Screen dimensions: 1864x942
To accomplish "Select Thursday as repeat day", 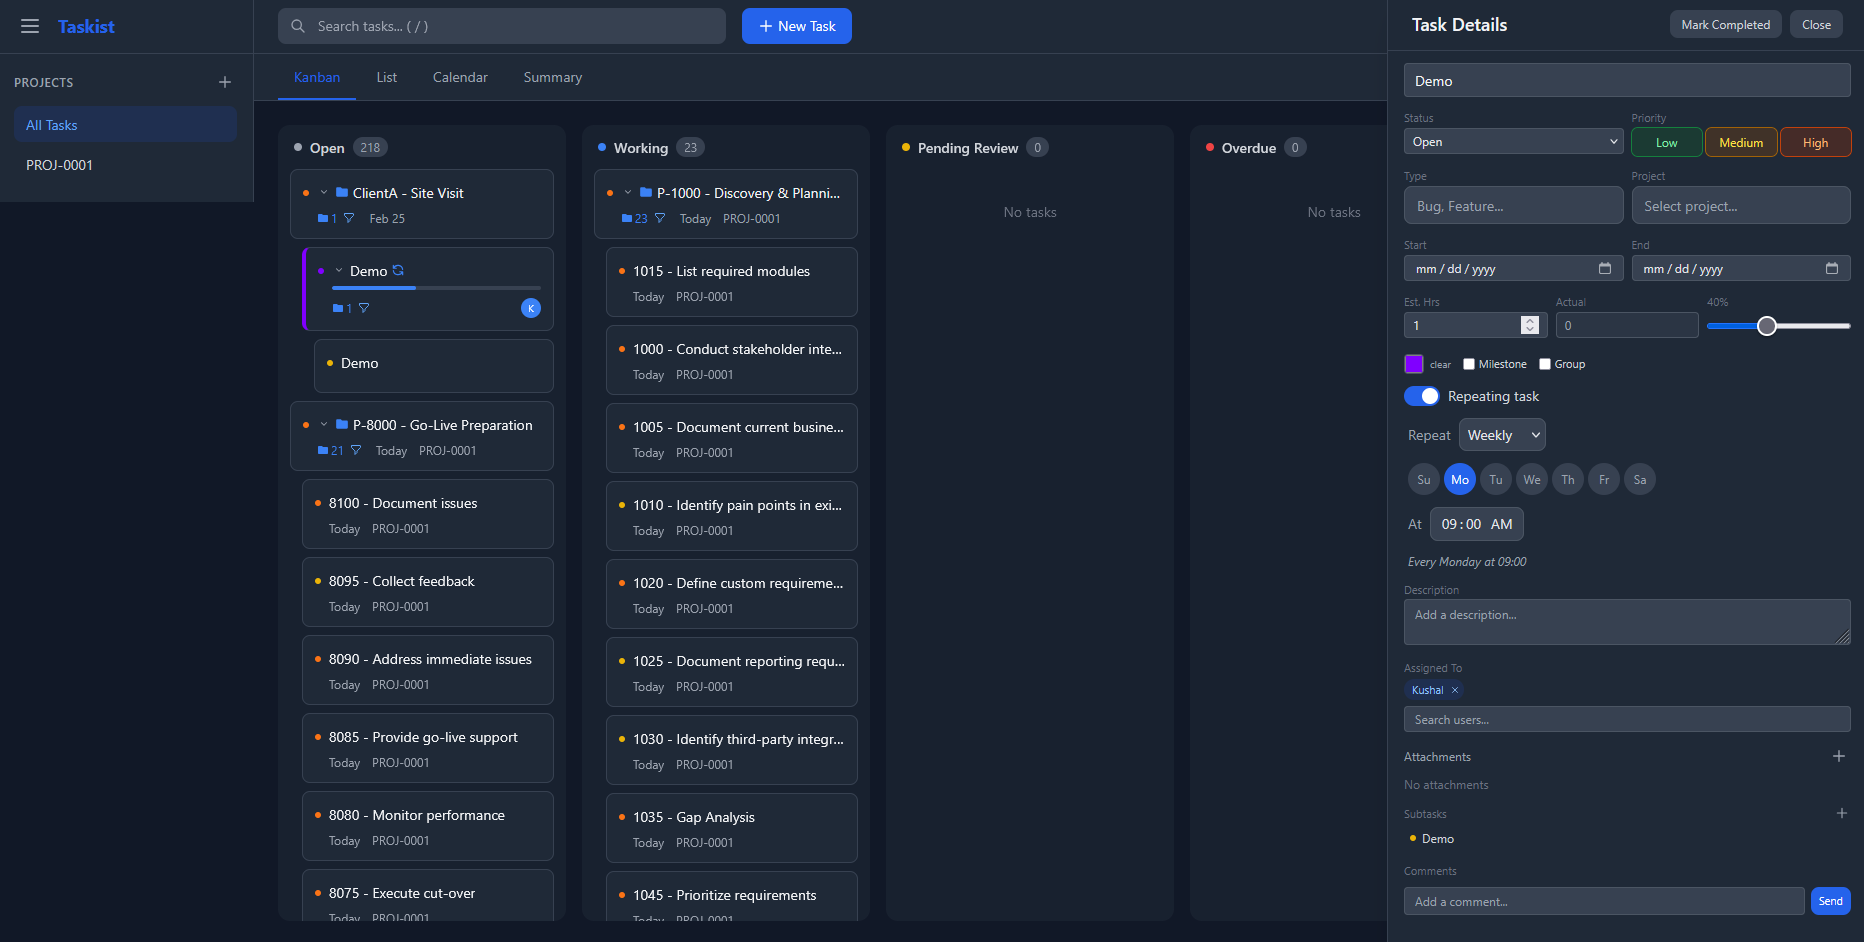I will point(1568,479).
